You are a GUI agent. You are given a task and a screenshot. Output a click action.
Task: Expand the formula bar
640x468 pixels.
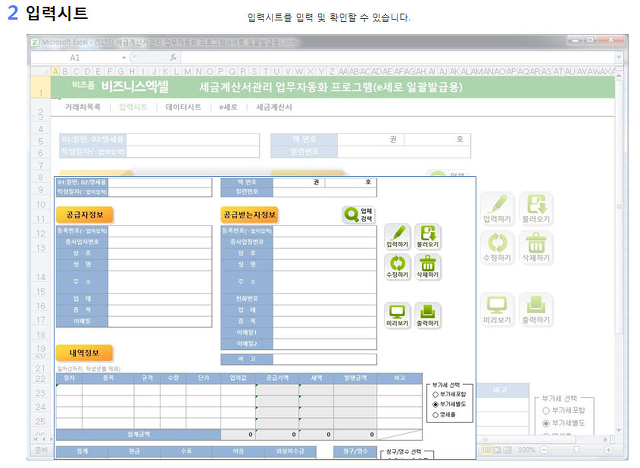pyautogui.click(x=619, y=58)
